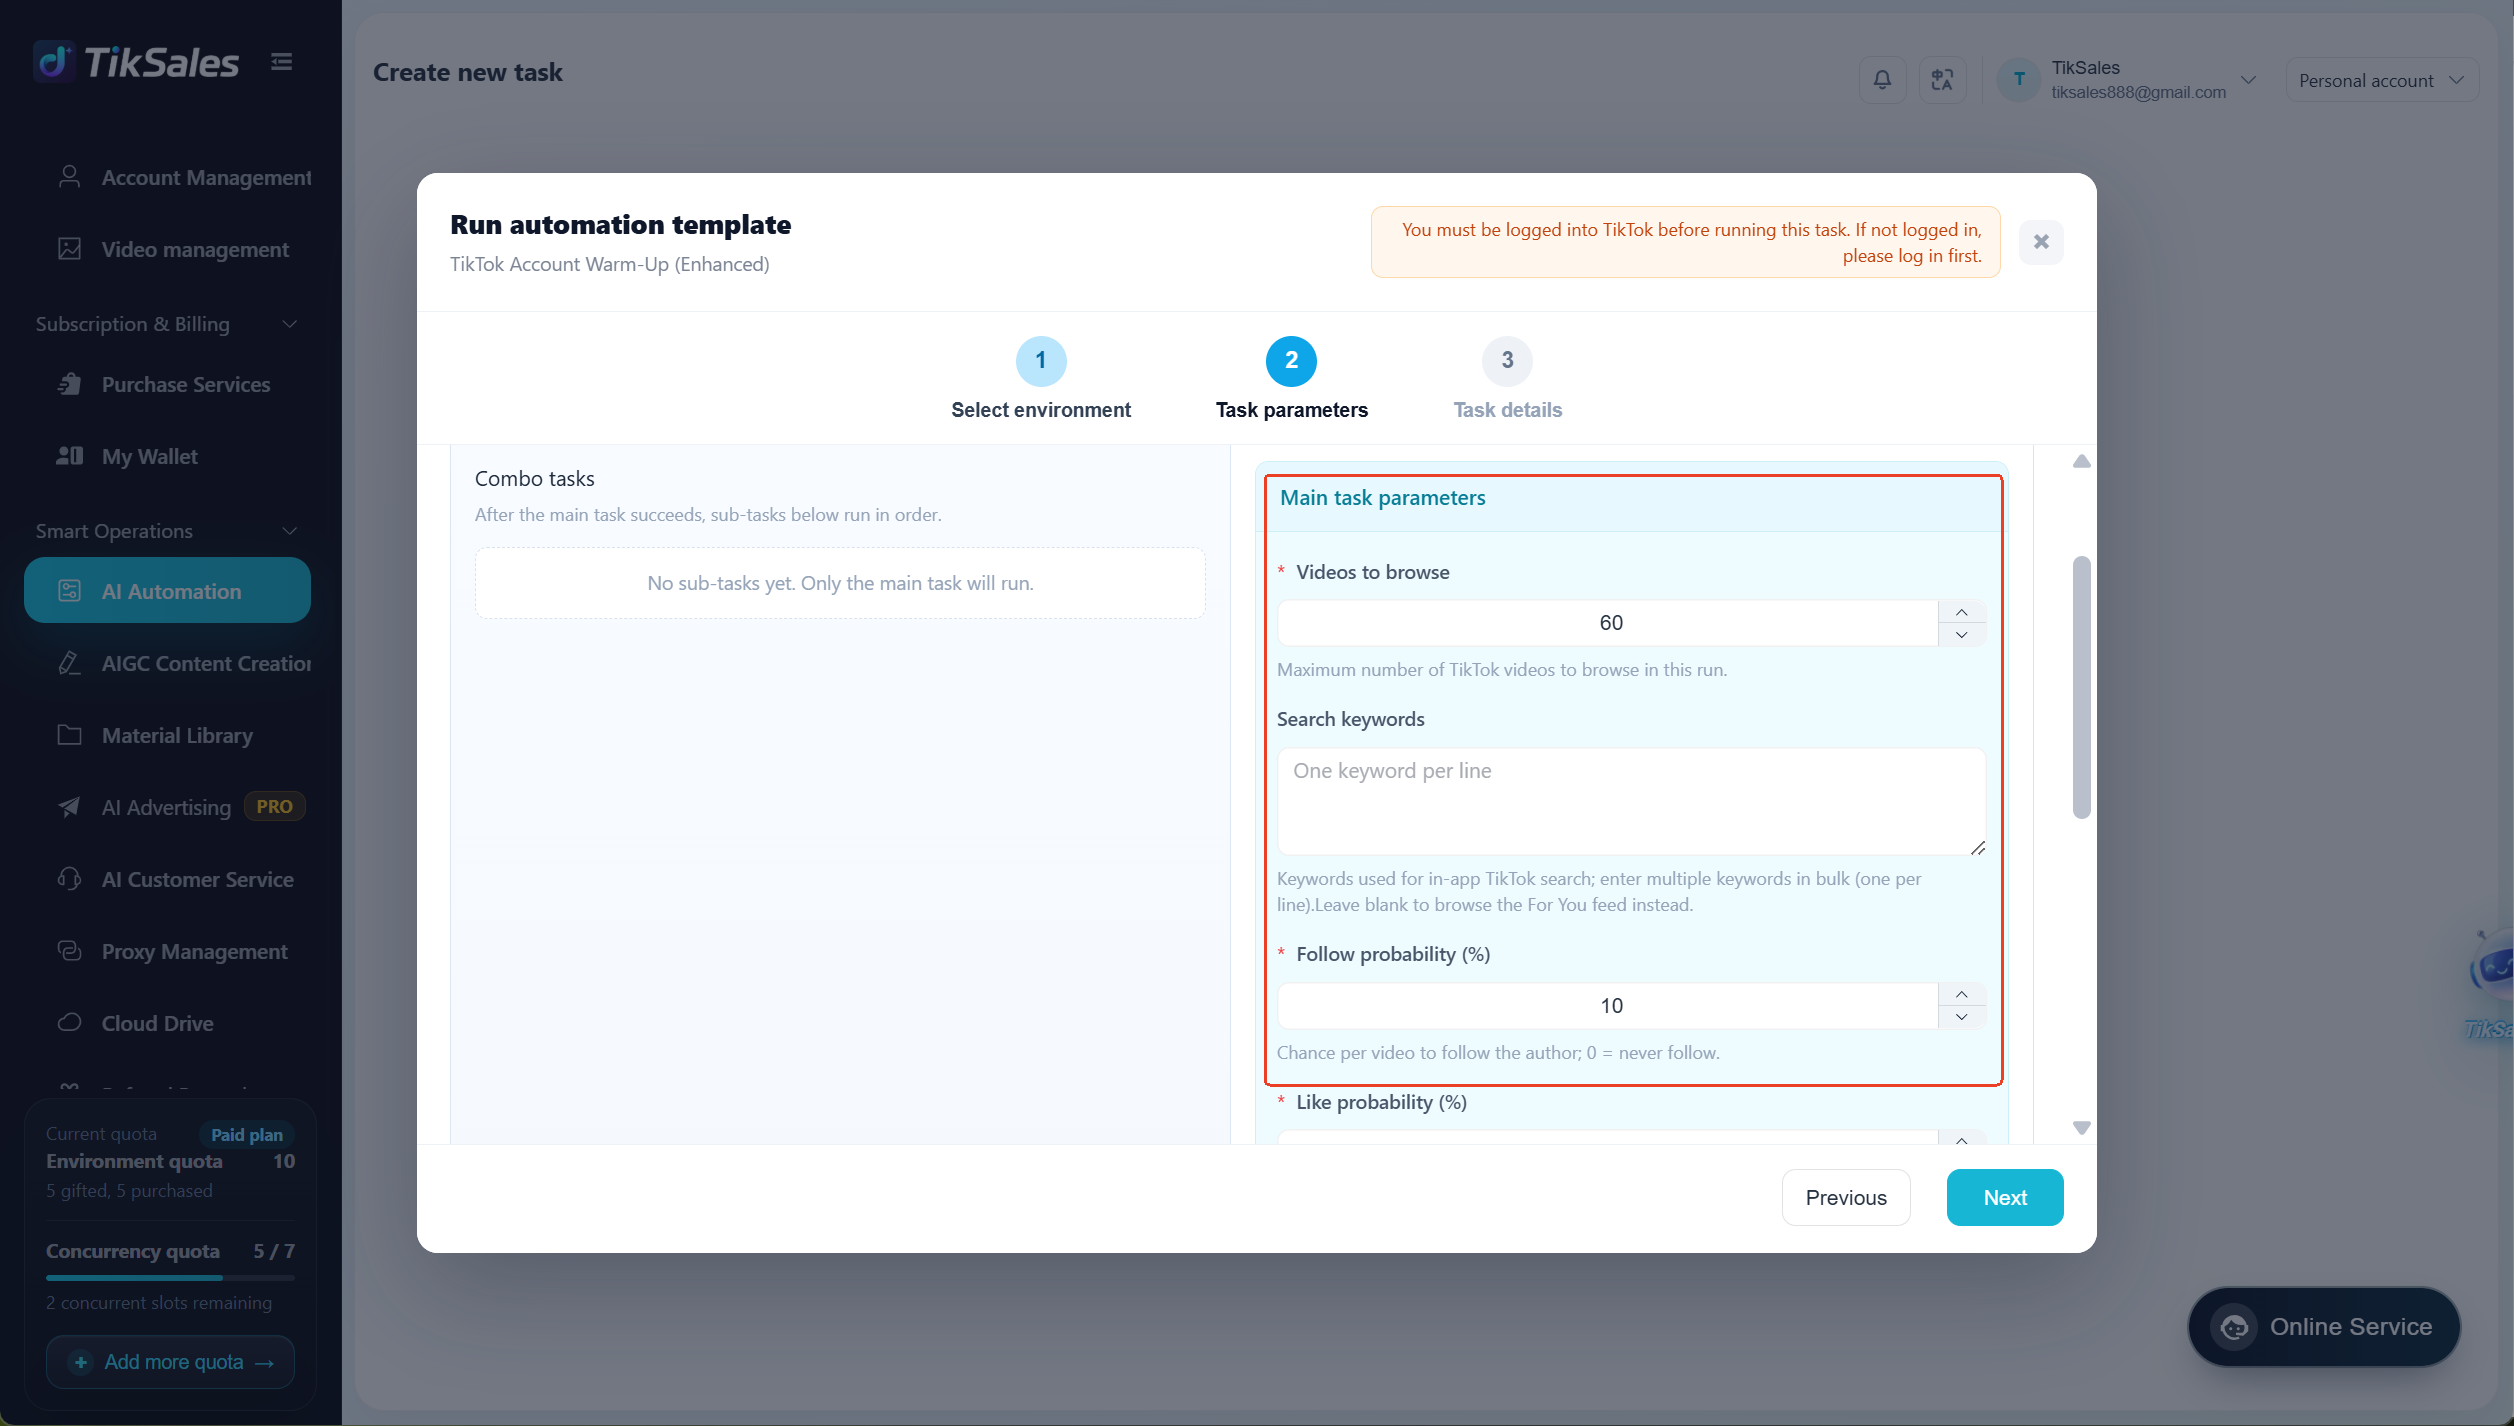The image size is (2514, 1426).
Task: Open the language translation icon
Action: pyautogui.click(x=1942, y=80)
